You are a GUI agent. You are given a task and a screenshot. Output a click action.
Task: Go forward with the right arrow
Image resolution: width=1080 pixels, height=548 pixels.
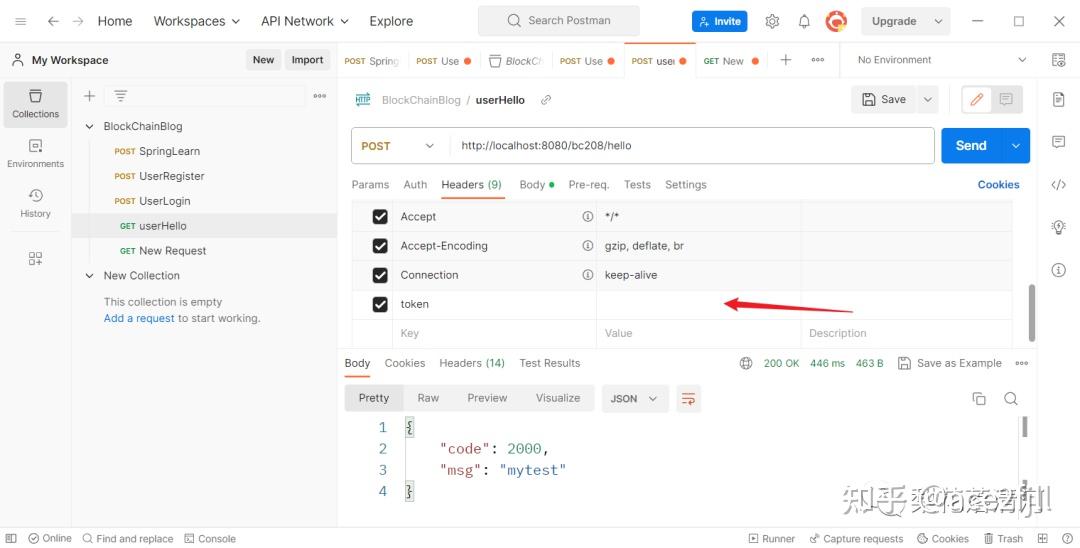[78, 21]
